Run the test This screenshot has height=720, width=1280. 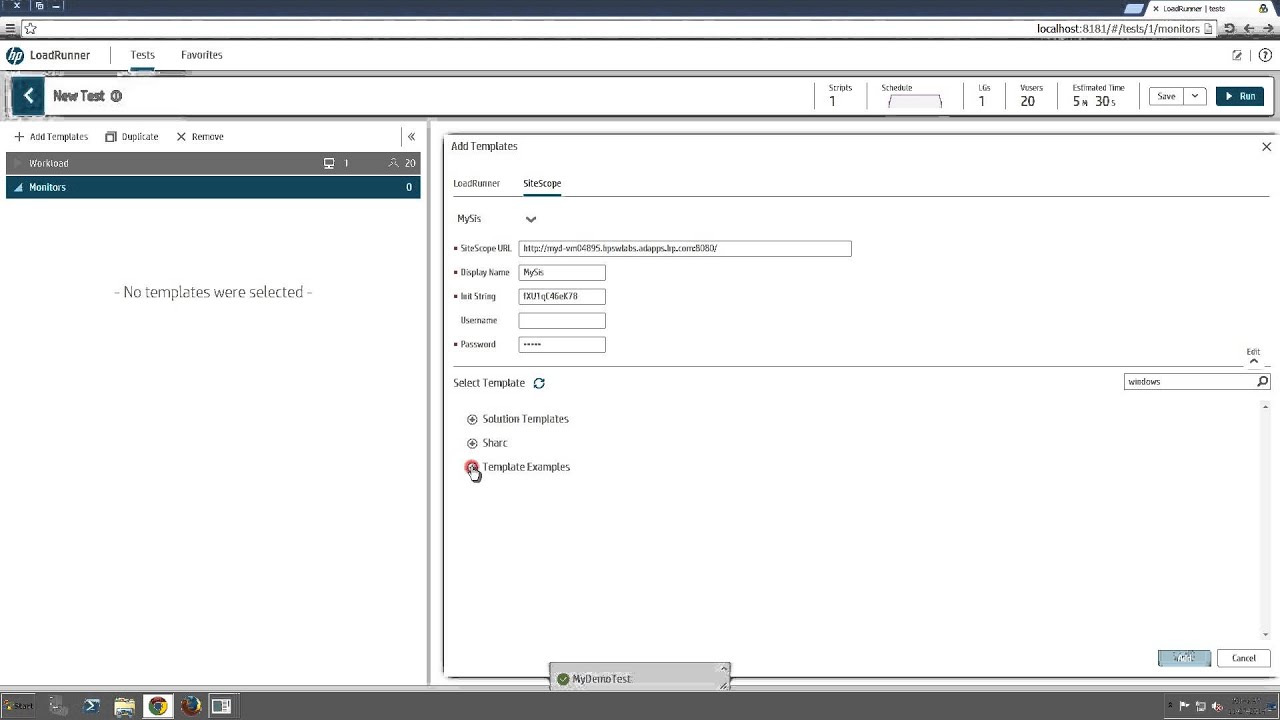tap(1240, 97)
